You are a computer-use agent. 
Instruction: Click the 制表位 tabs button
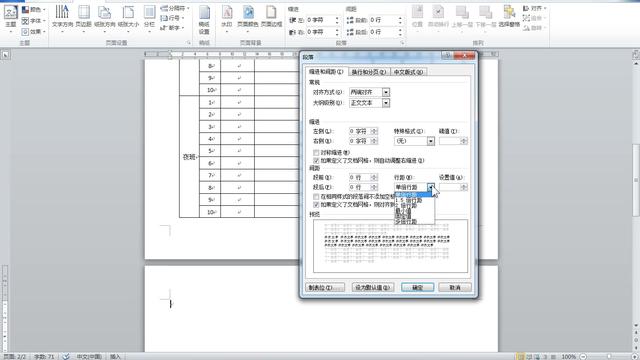[325, 287]
